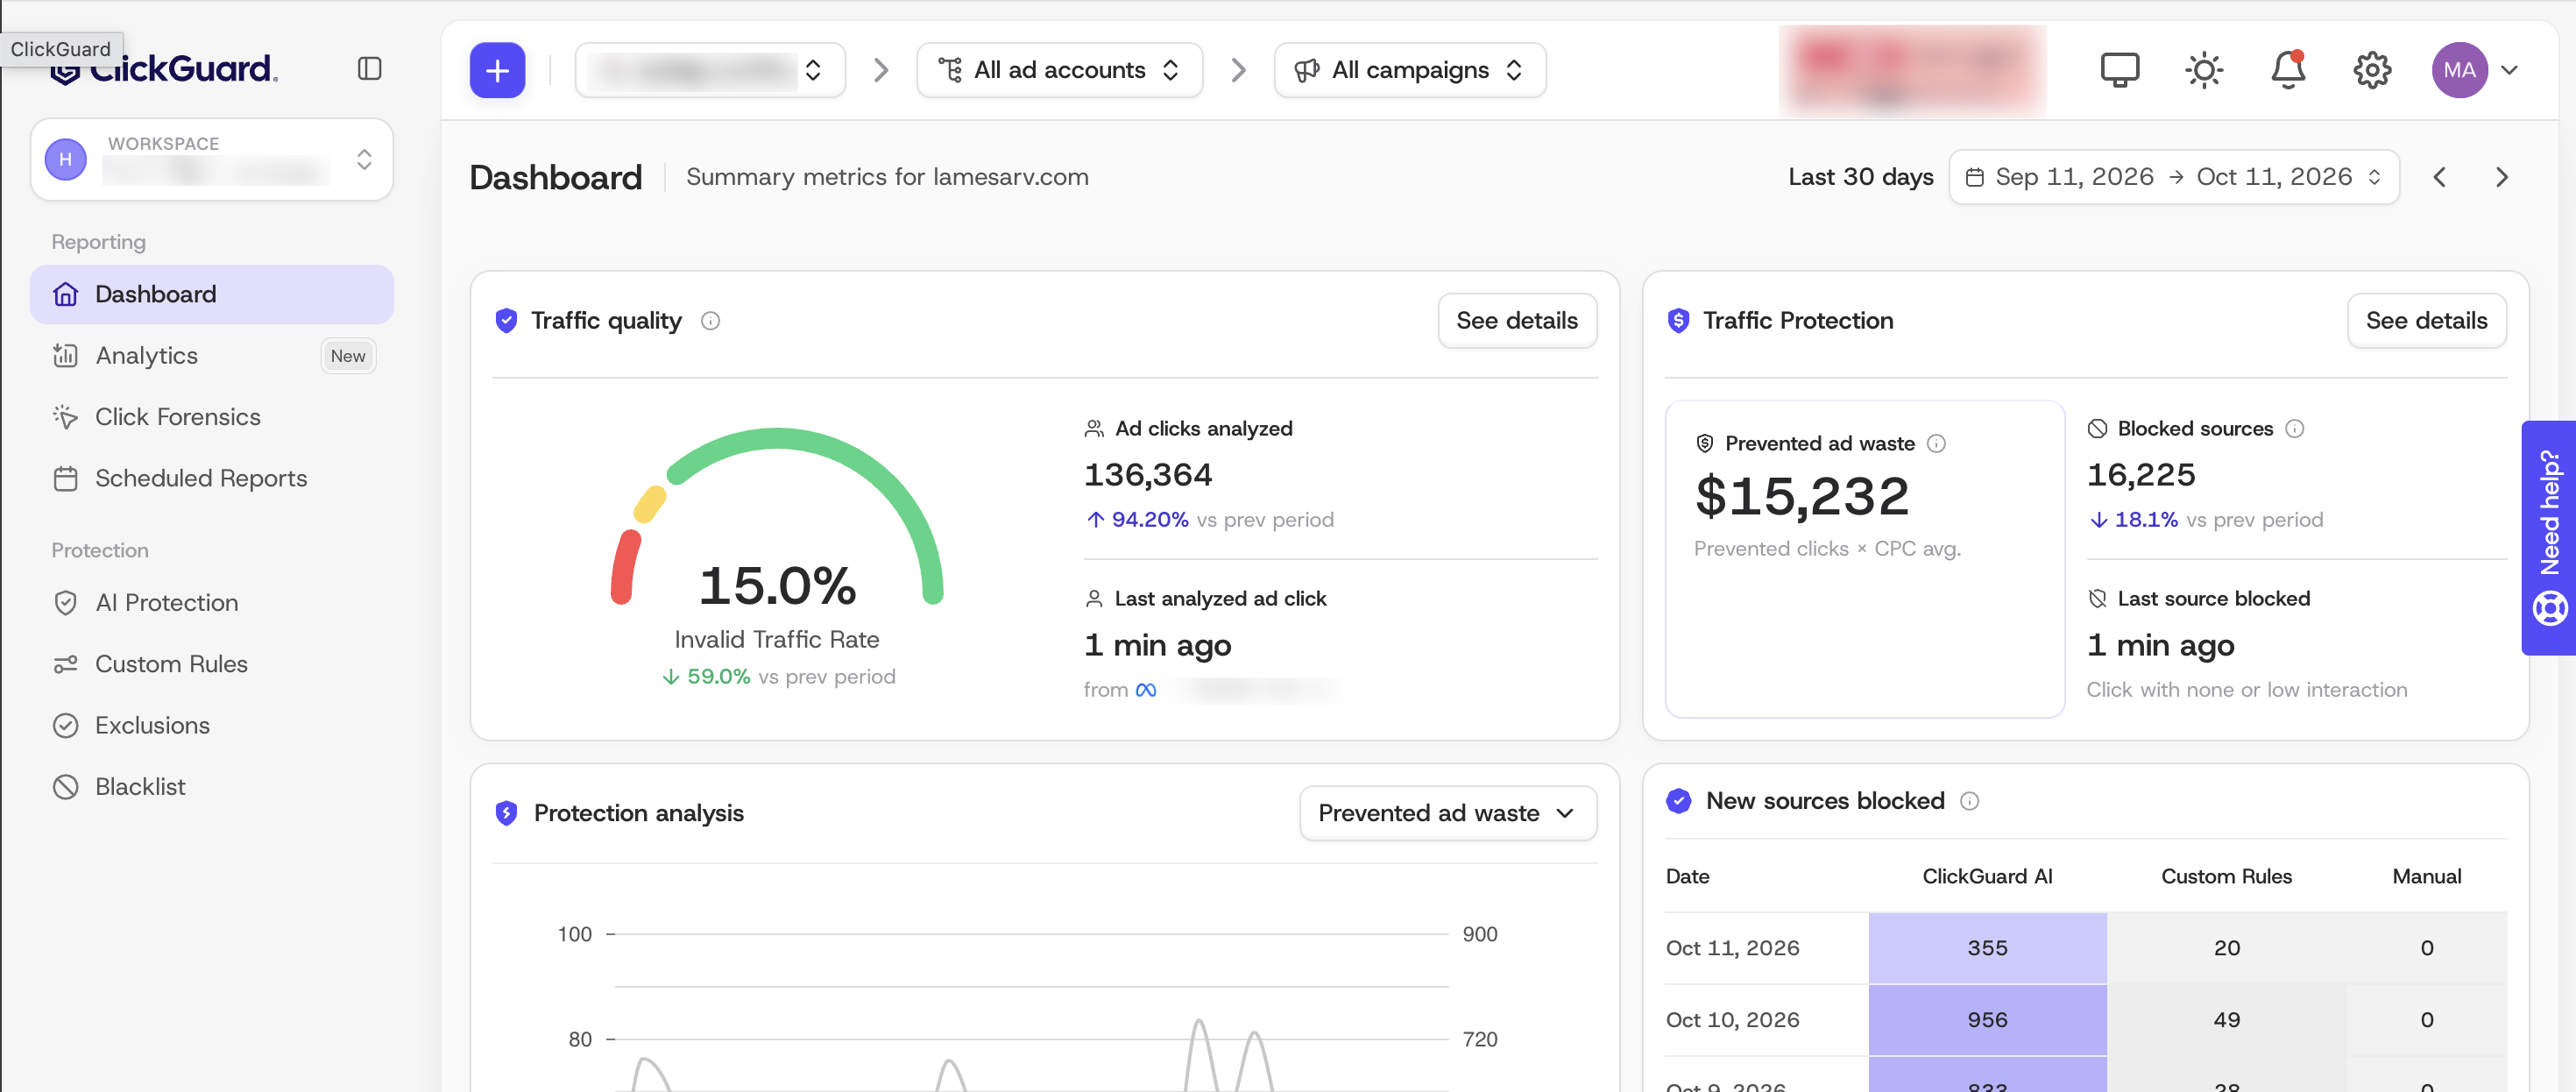2576x1092 pixels.
Task: Expand user menu chevron beside avatar
Action: pos(2509,70)
